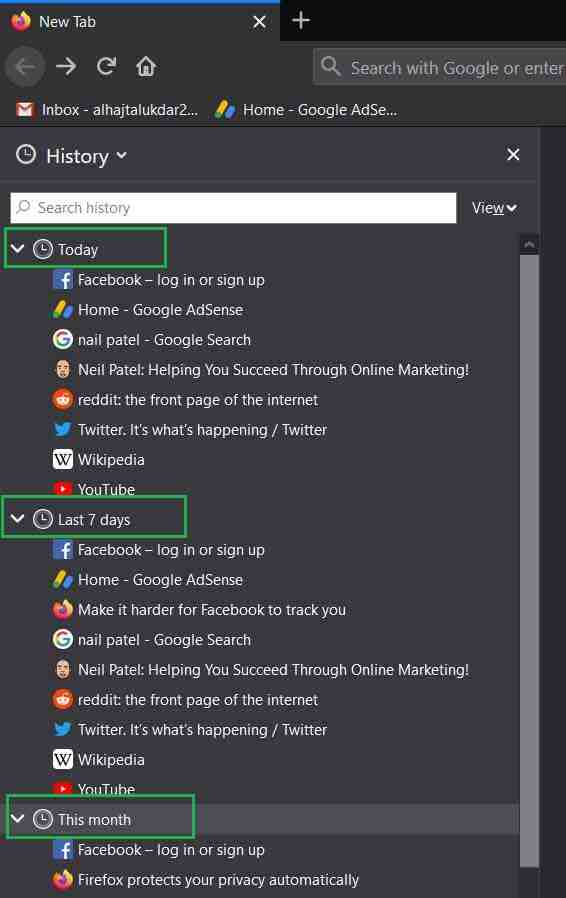Click the browser Back arrow button
Viewport: 566px width, 898px height.
(x=25, y=67)
